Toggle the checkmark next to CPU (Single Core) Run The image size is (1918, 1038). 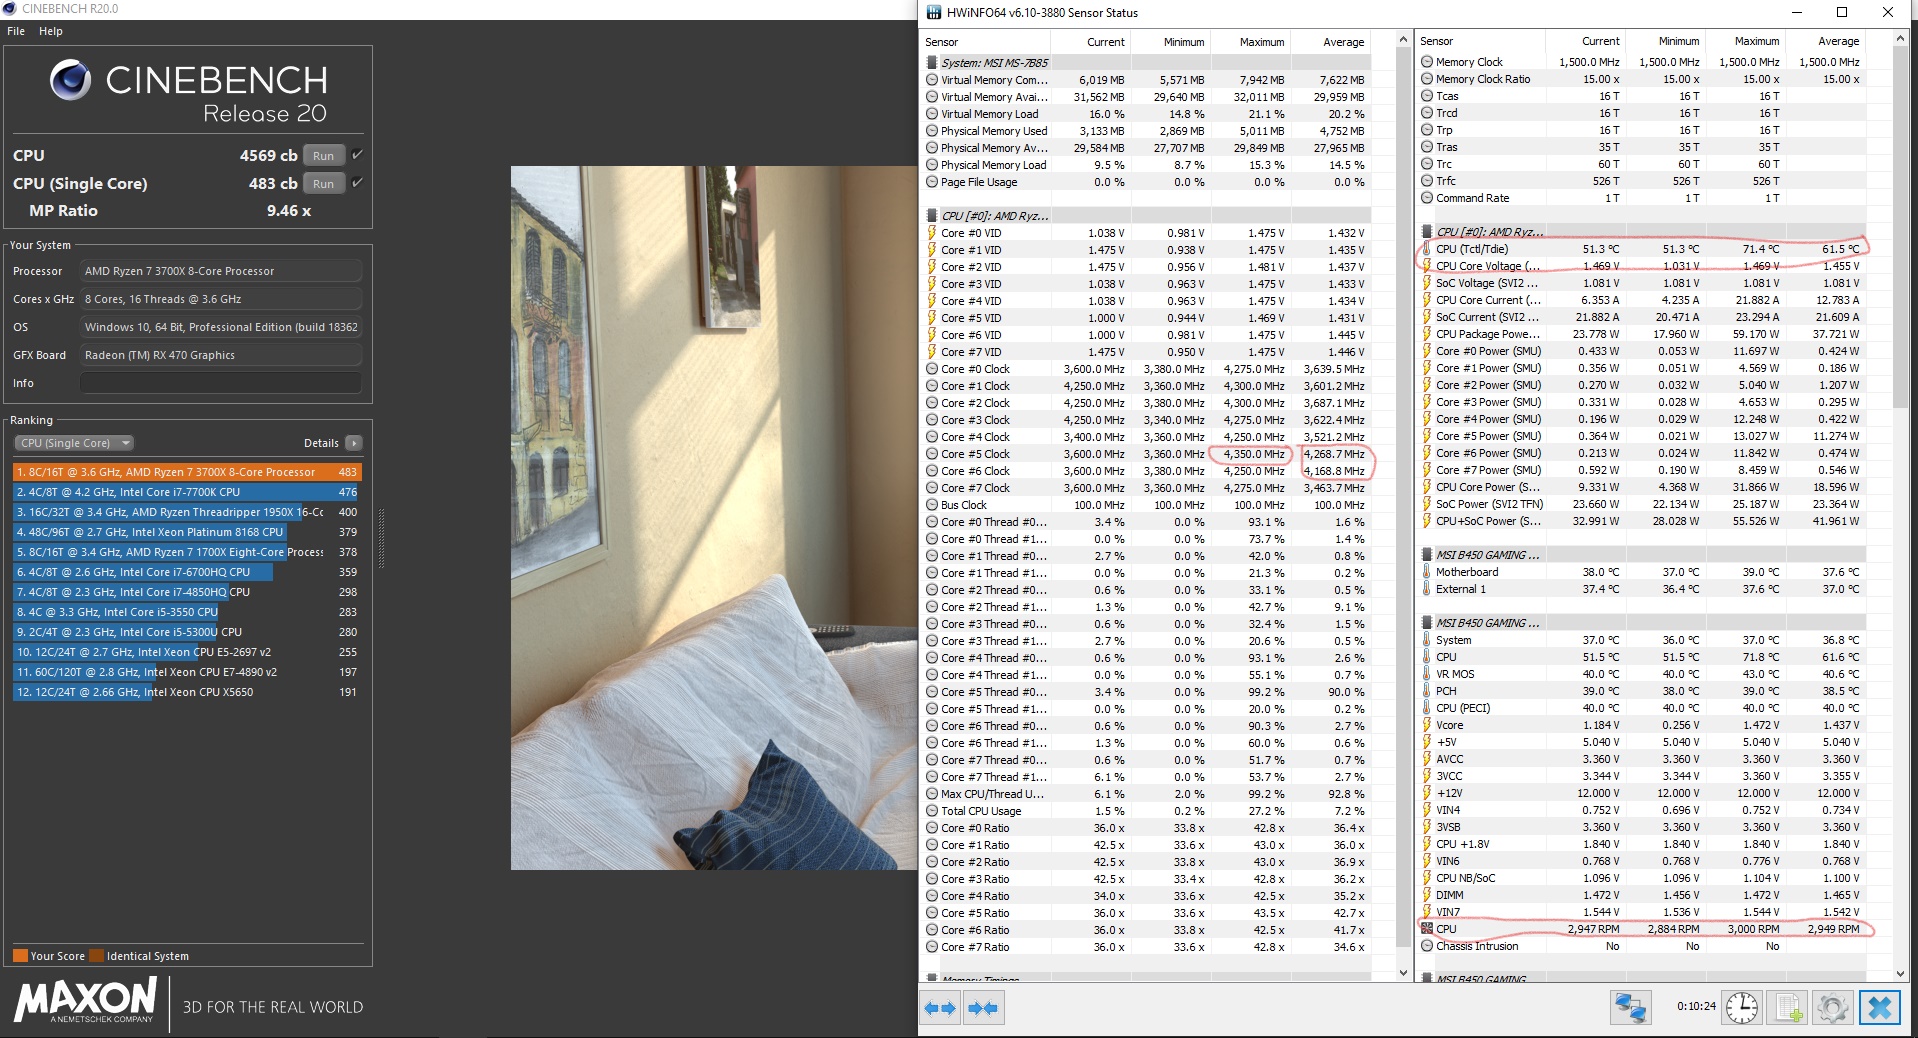(357, 183)
